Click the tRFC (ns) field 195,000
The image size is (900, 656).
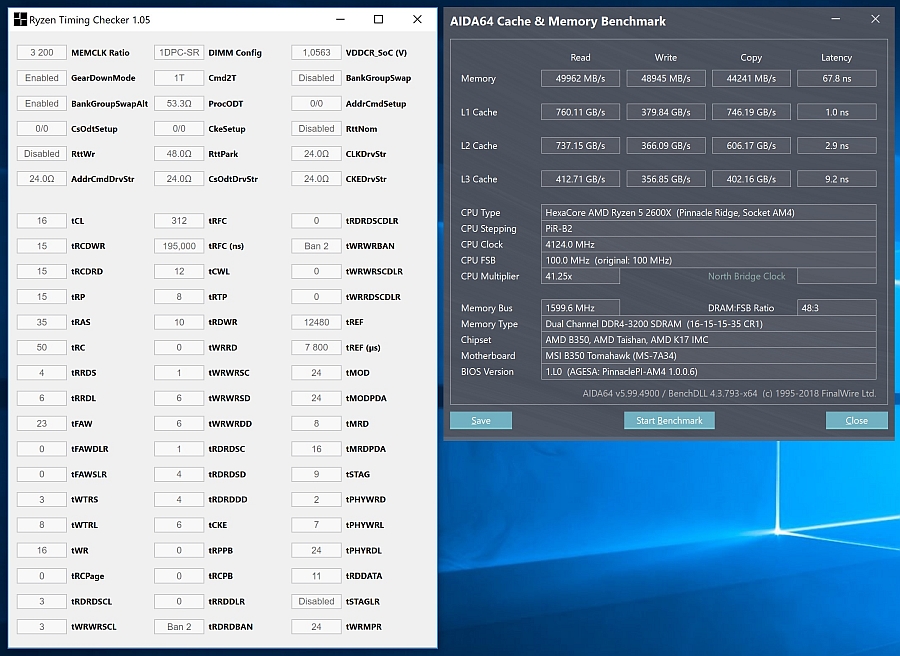coord(179,246)
